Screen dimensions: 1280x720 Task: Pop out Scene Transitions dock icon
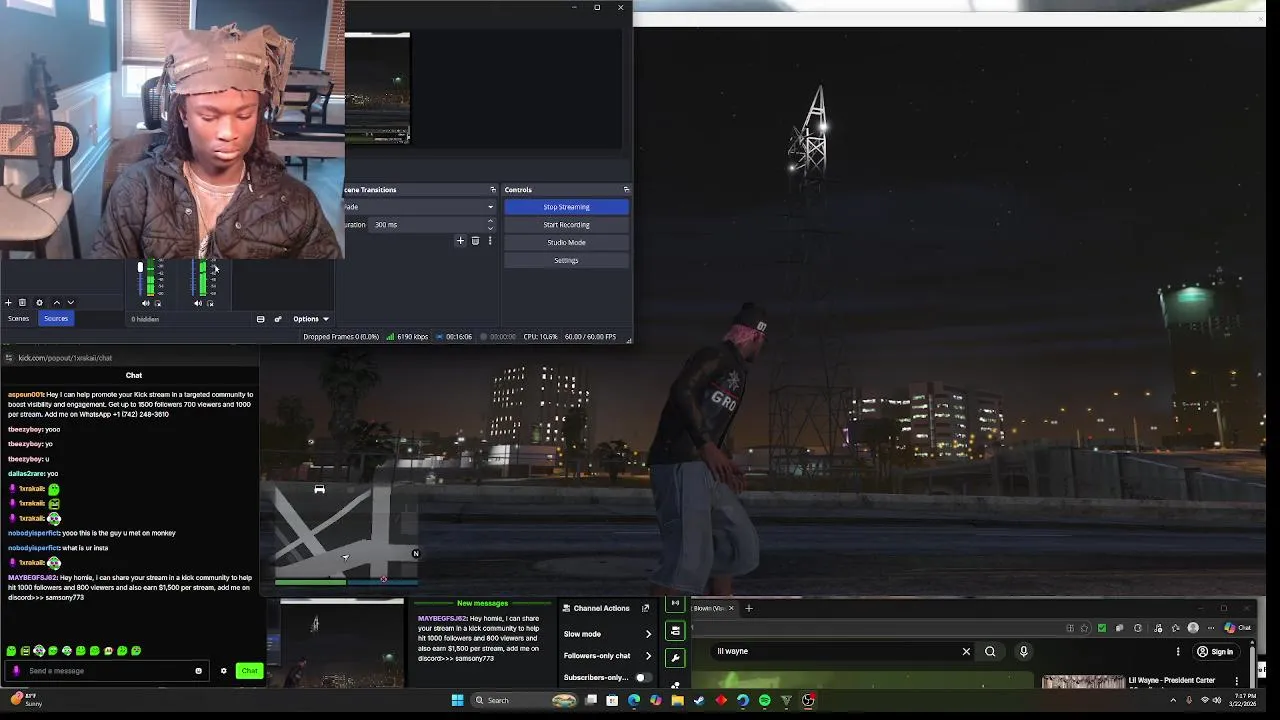[492, 189]
